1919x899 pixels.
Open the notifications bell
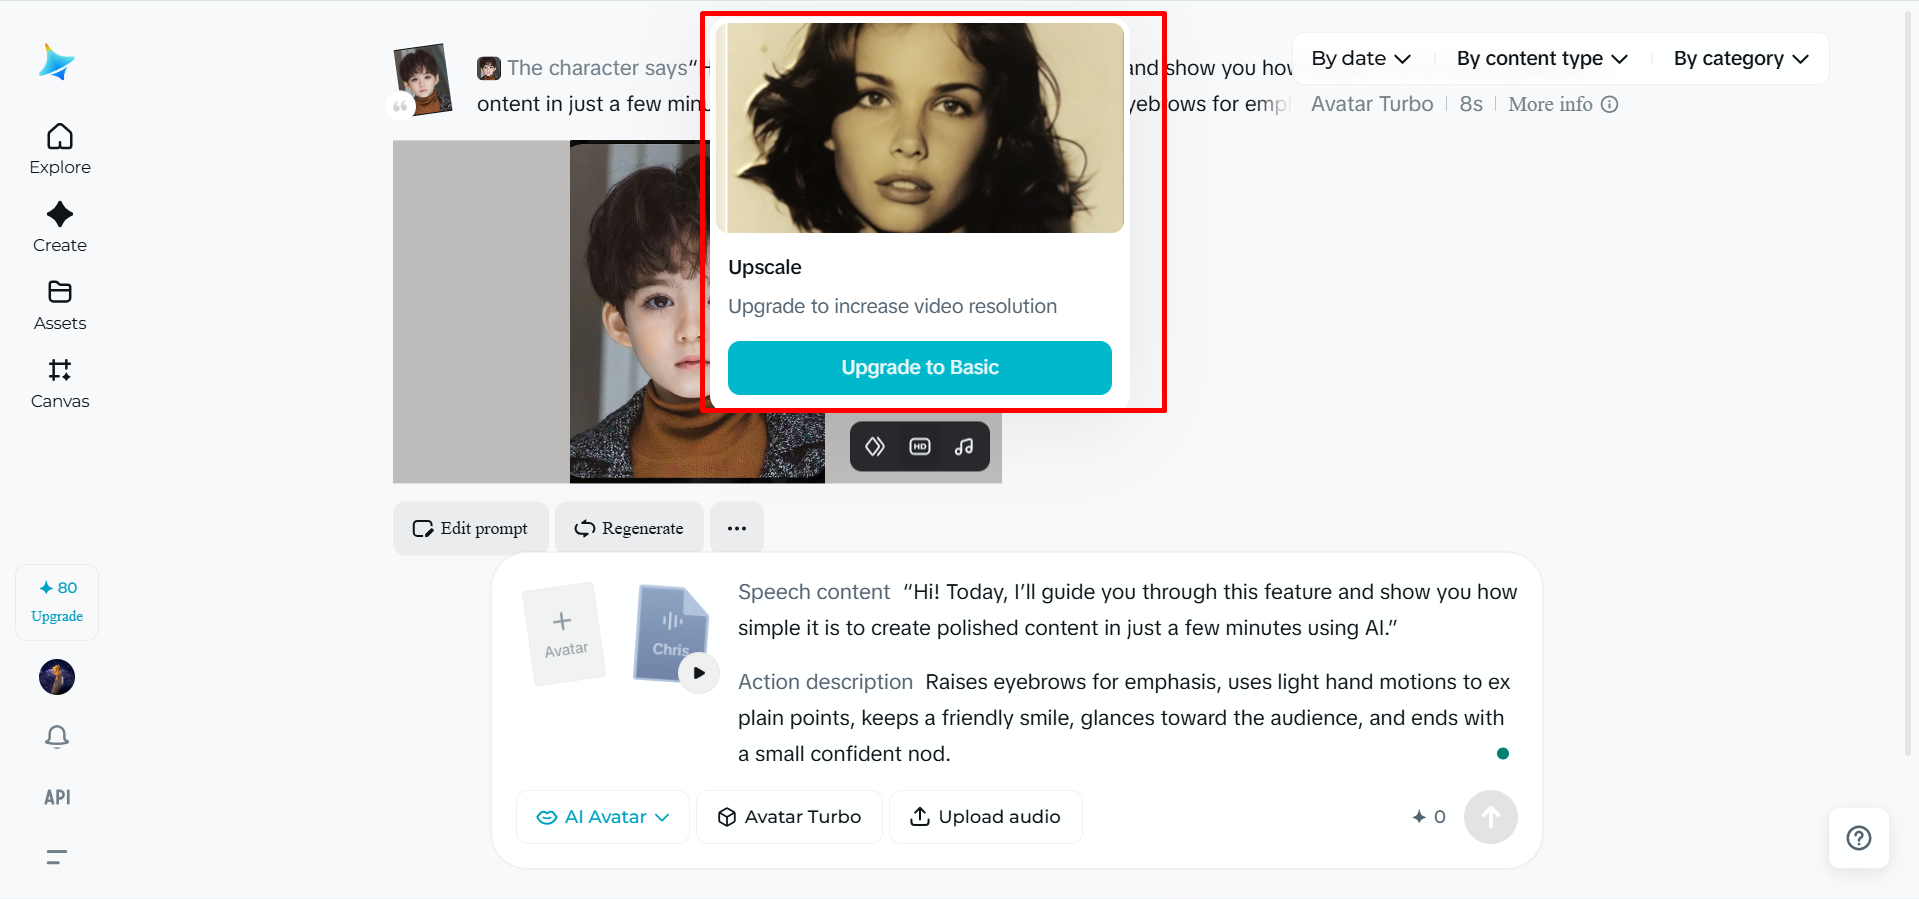point(57,737)
